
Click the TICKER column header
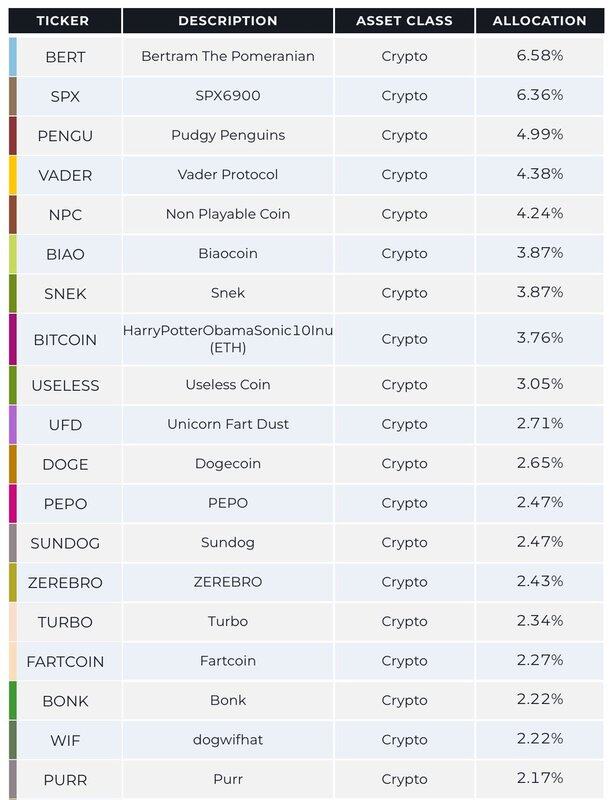[x=65, y=21]
